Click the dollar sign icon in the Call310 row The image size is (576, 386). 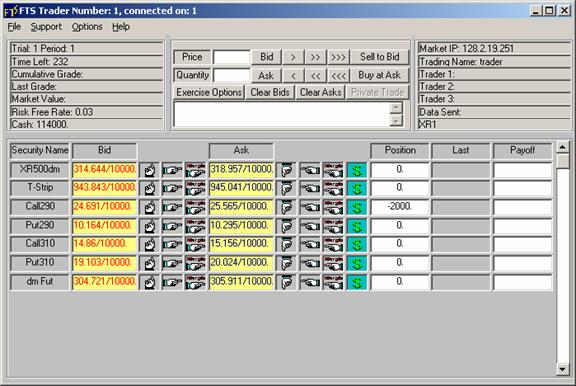(357, 245)
